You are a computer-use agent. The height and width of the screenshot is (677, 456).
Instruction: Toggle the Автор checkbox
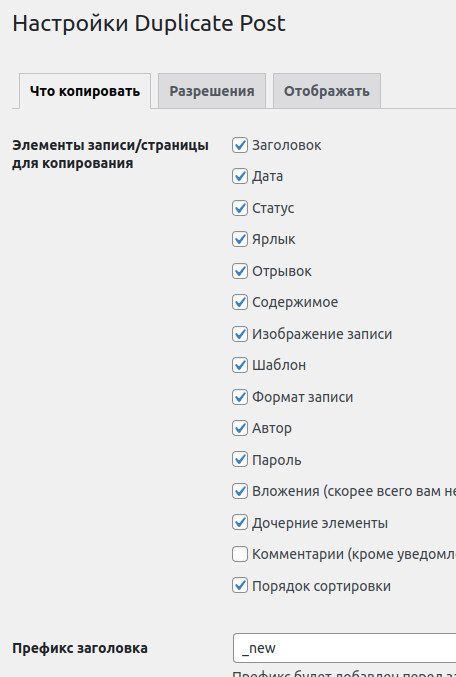click(x=240, y=428)
